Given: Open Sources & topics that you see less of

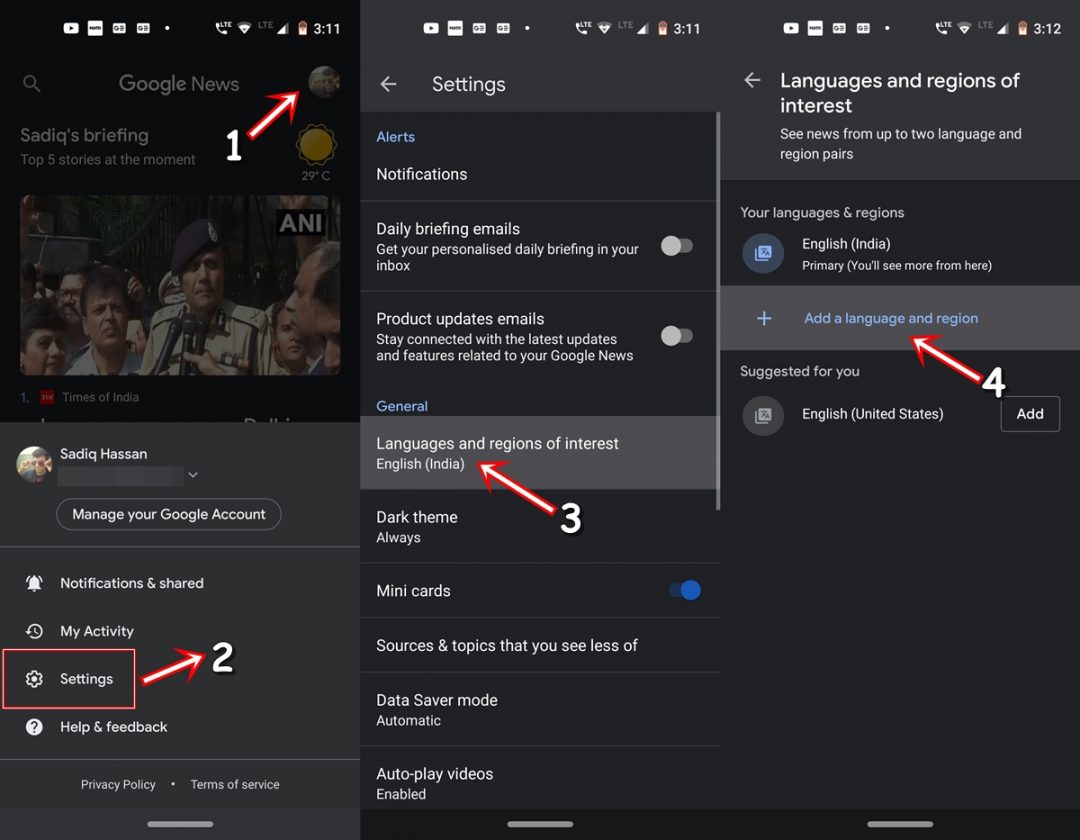Looking at the screenshot, I should tap(539, 645).
